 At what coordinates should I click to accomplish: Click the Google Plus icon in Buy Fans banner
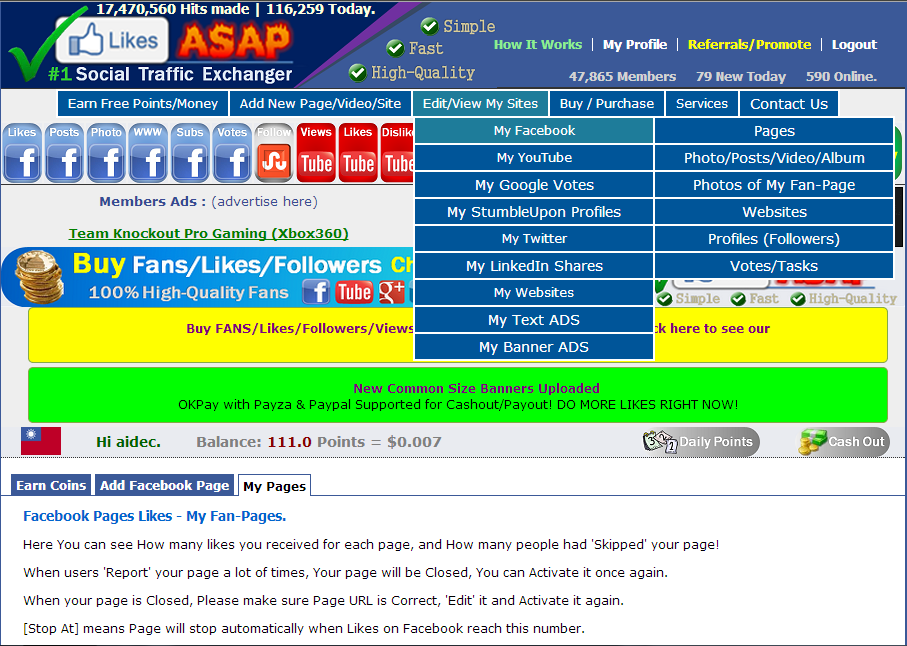coord(392,291)
